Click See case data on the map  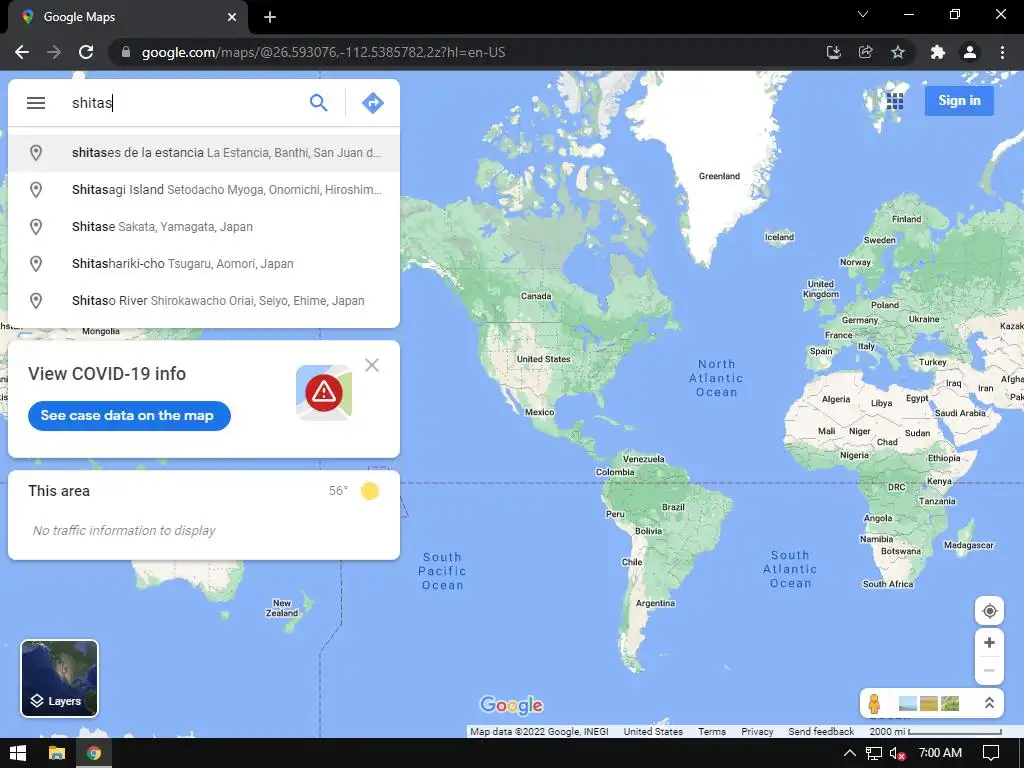(x=129, y=416)
